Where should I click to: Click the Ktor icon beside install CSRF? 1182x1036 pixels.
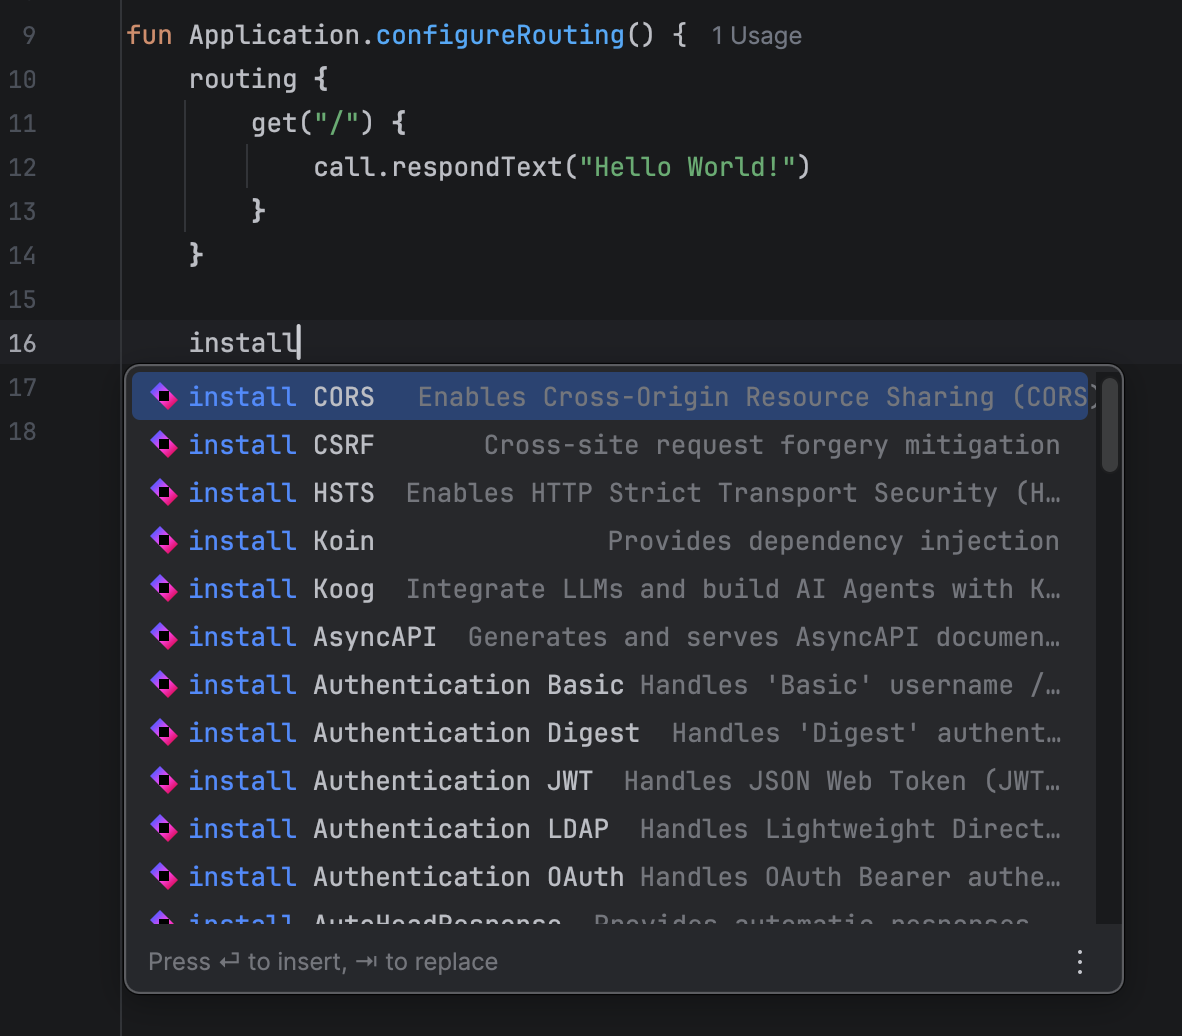click(164, 445)
